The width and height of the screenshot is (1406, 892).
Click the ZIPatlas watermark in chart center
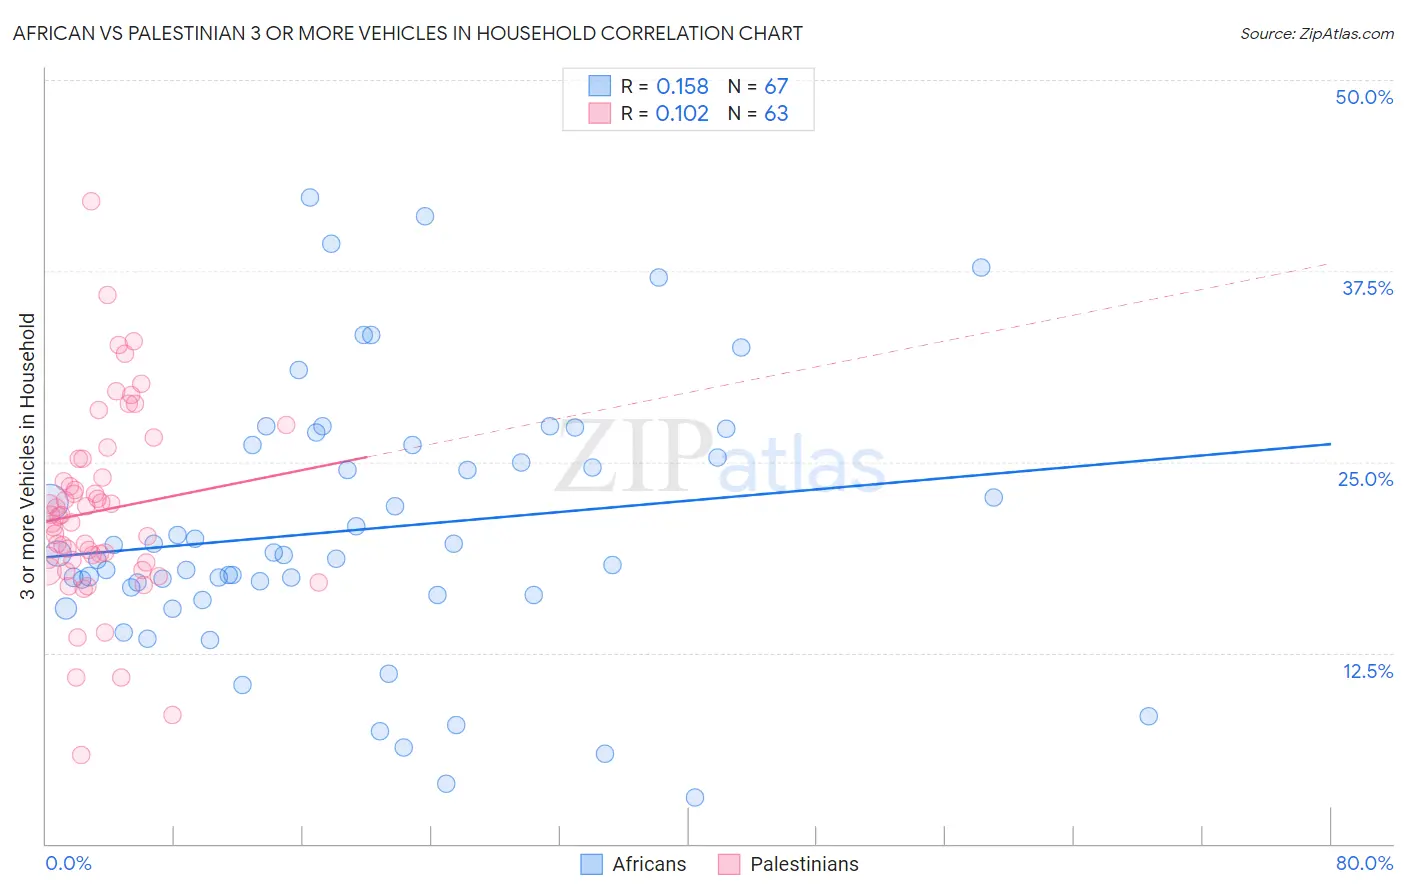(720, 458)
